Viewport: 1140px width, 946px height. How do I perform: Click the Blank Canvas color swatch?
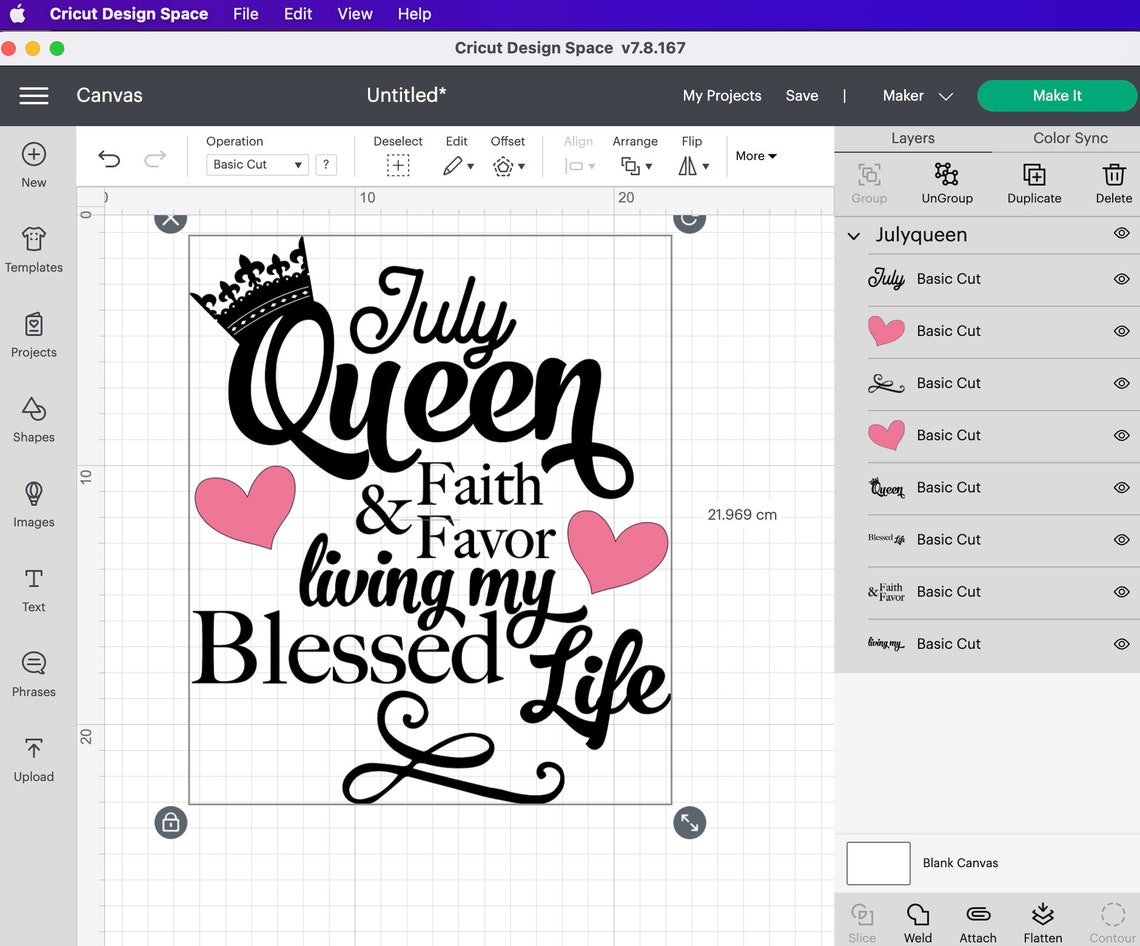877,862
